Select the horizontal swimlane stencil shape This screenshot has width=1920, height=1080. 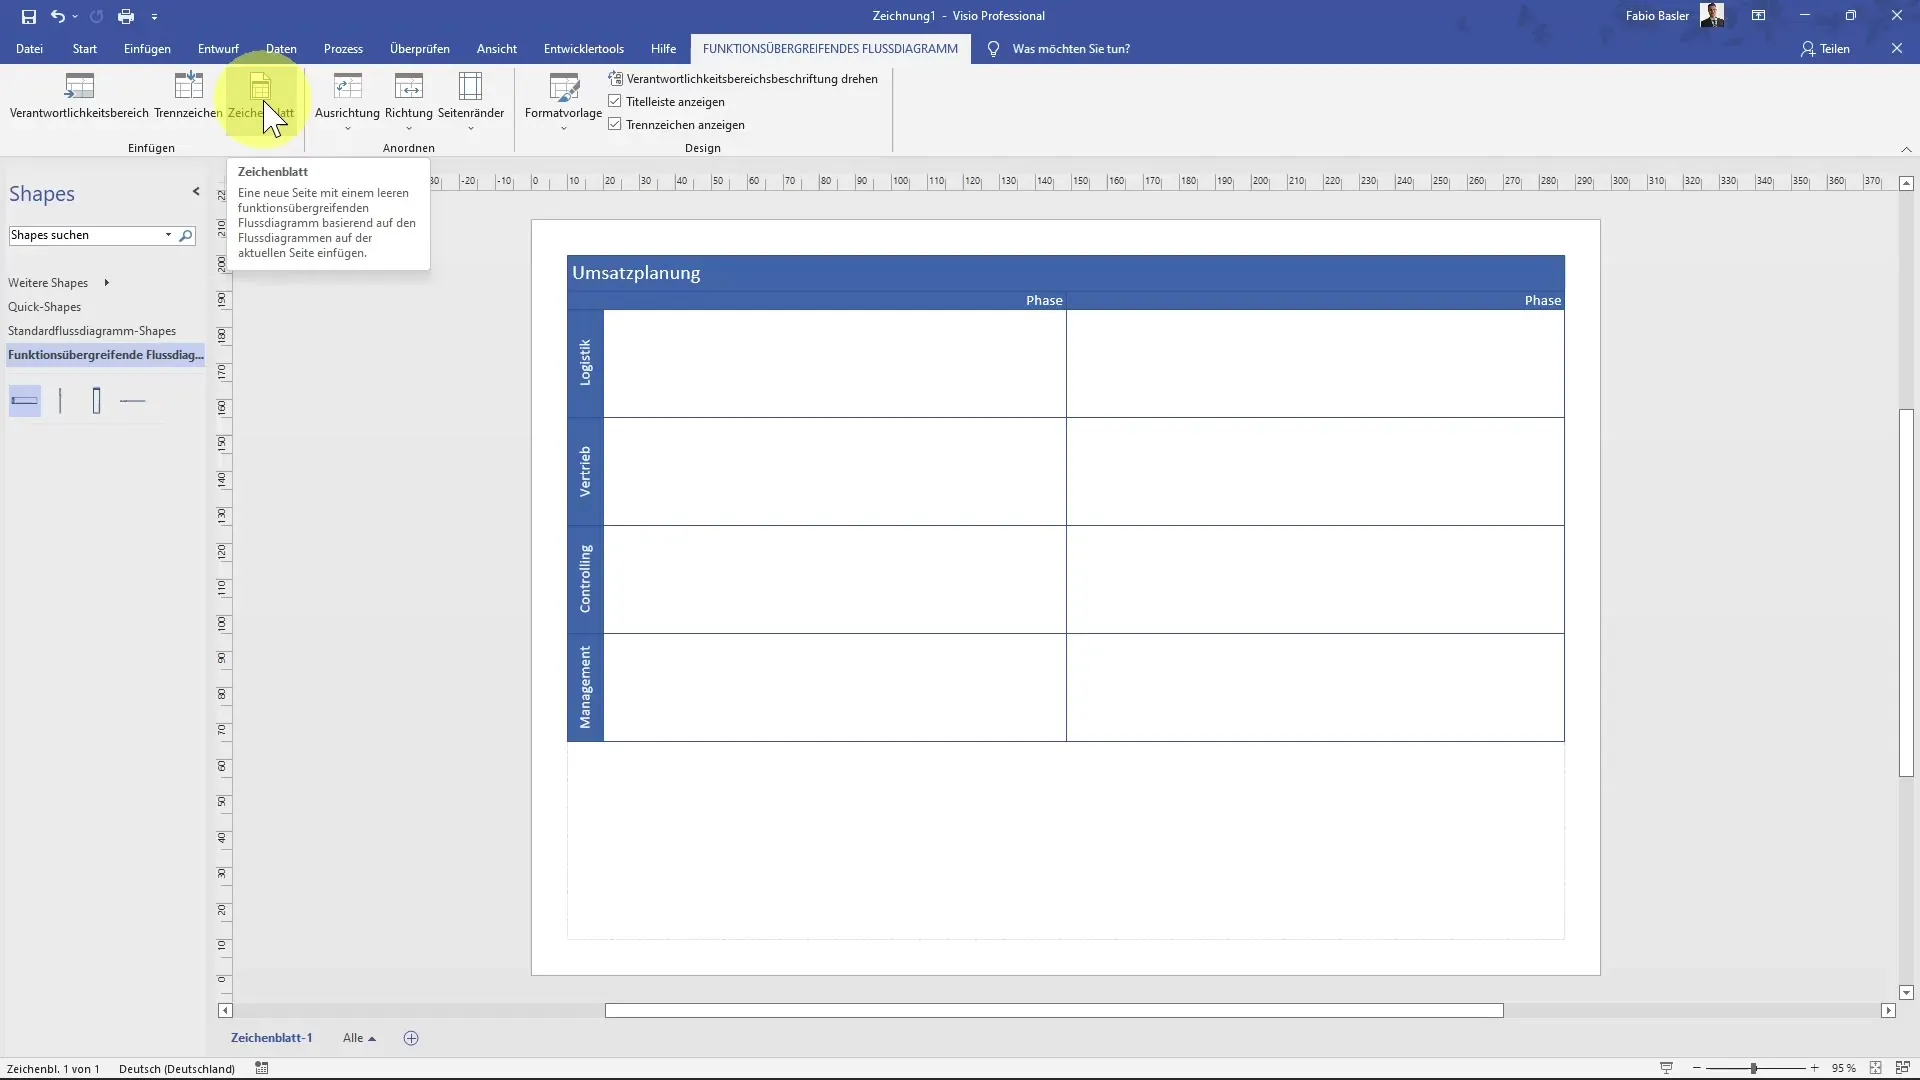tap(25, 401)
